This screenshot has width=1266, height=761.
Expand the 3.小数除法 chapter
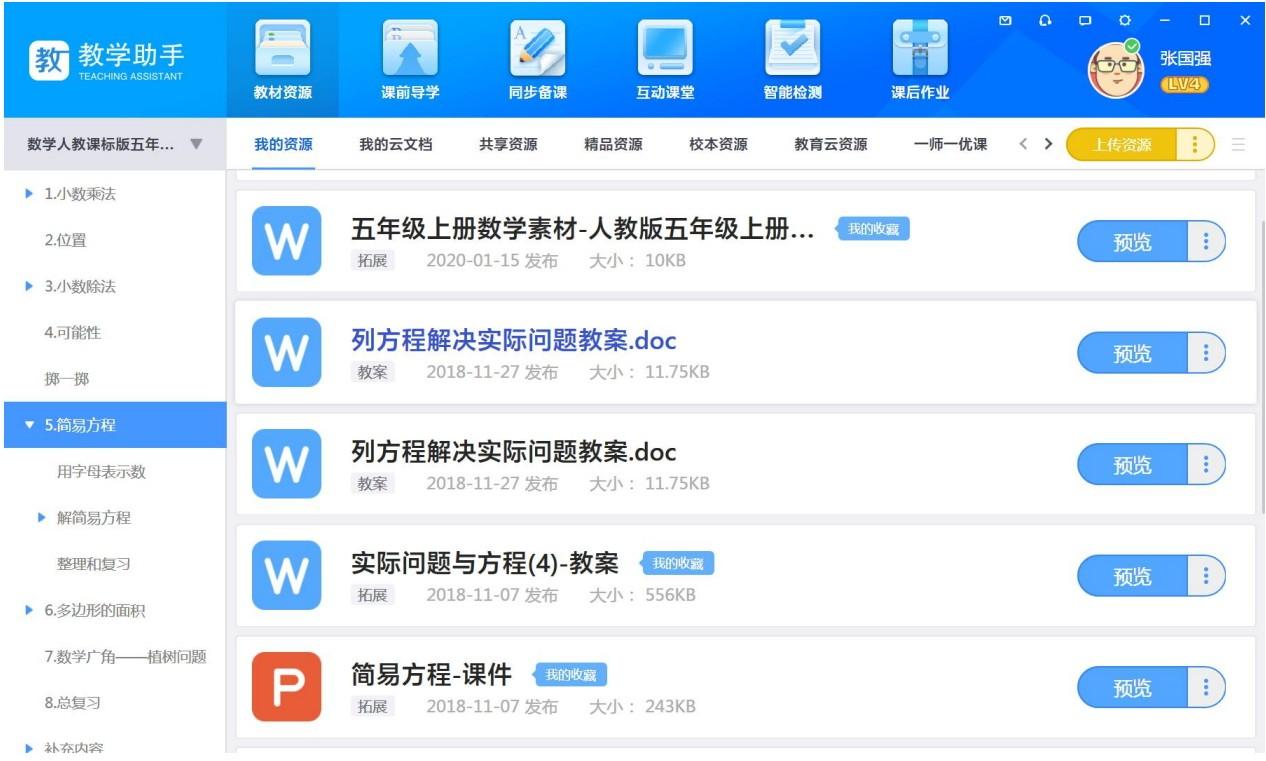click(28, 286)
